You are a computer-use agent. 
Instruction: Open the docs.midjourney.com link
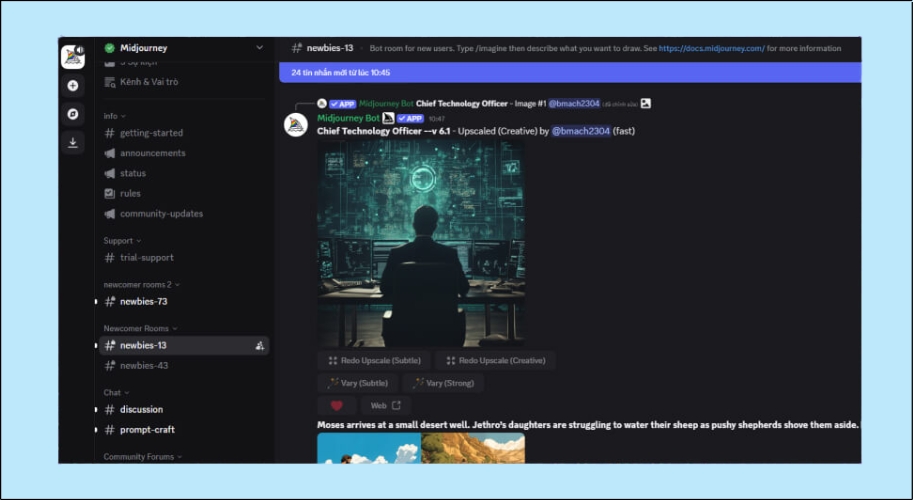711,48
